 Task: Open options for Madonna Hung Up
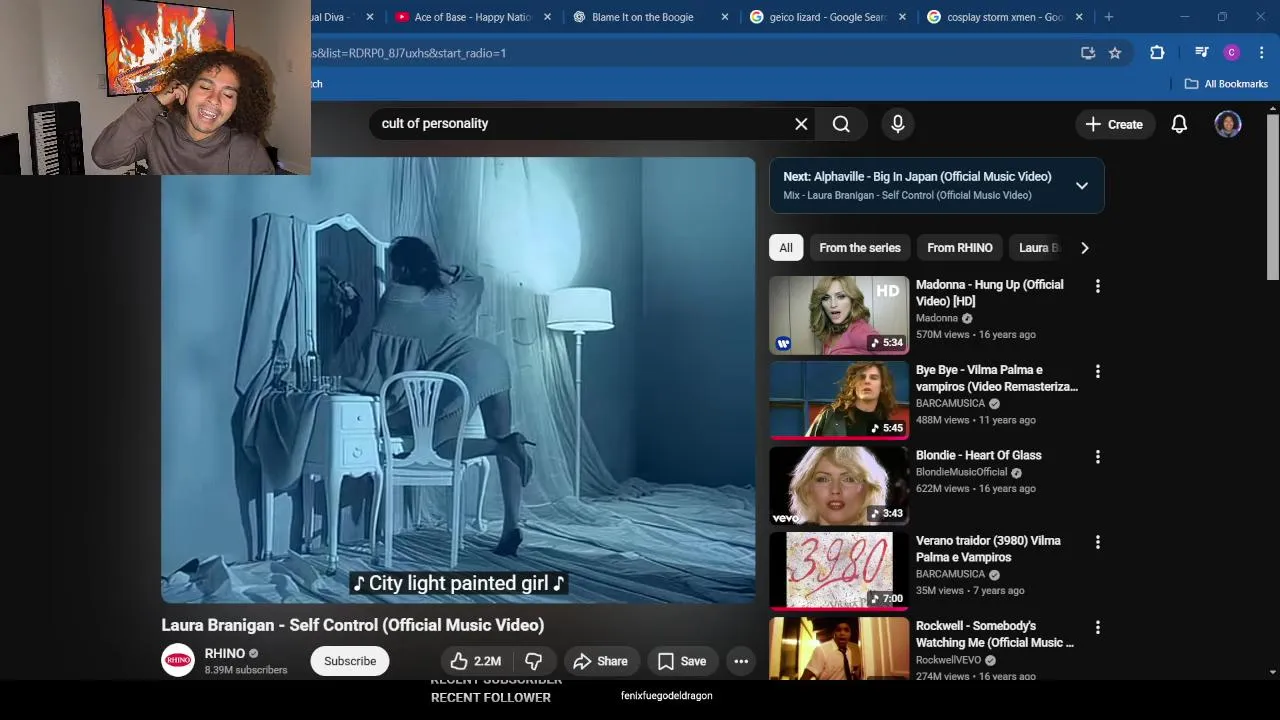click(1097, 286)
